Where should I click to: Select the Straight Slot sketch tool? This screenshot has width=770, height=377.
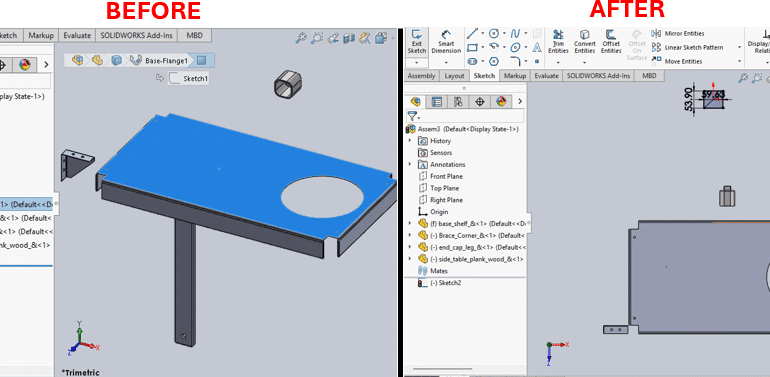click(472, 61)
